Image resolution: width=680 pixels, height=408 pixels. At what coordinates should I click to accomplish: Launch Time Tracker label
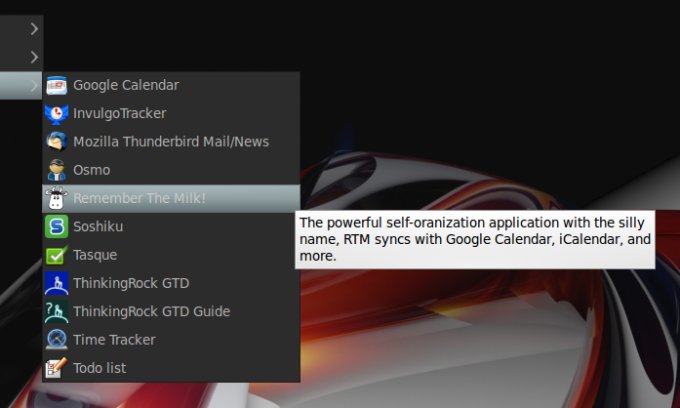(114, 340)
